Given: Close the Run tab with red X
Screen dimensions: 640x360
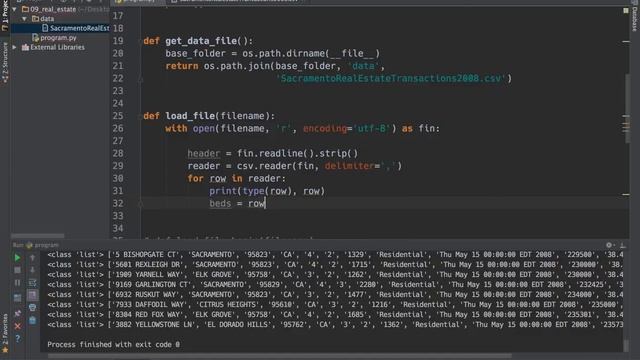Looking at the screenshot, I should point(17,326).
